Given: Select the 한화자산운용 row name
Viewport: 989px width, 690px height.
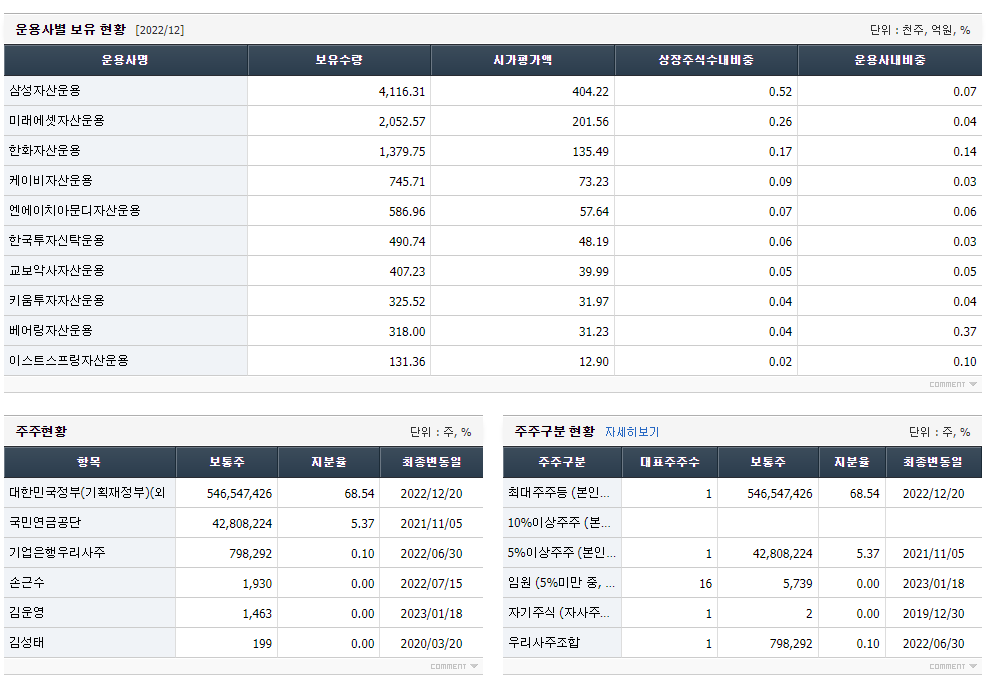Looking at the screenshot, I should 45,151.
